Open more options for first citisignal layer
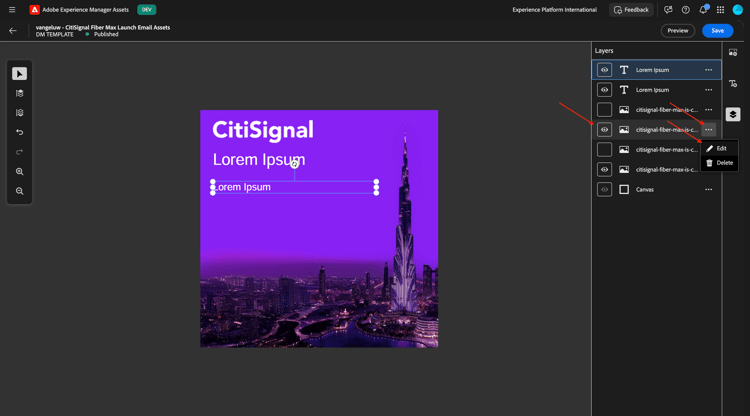The height and width of the screenshot is (416, 750). (x=708, y=109)
